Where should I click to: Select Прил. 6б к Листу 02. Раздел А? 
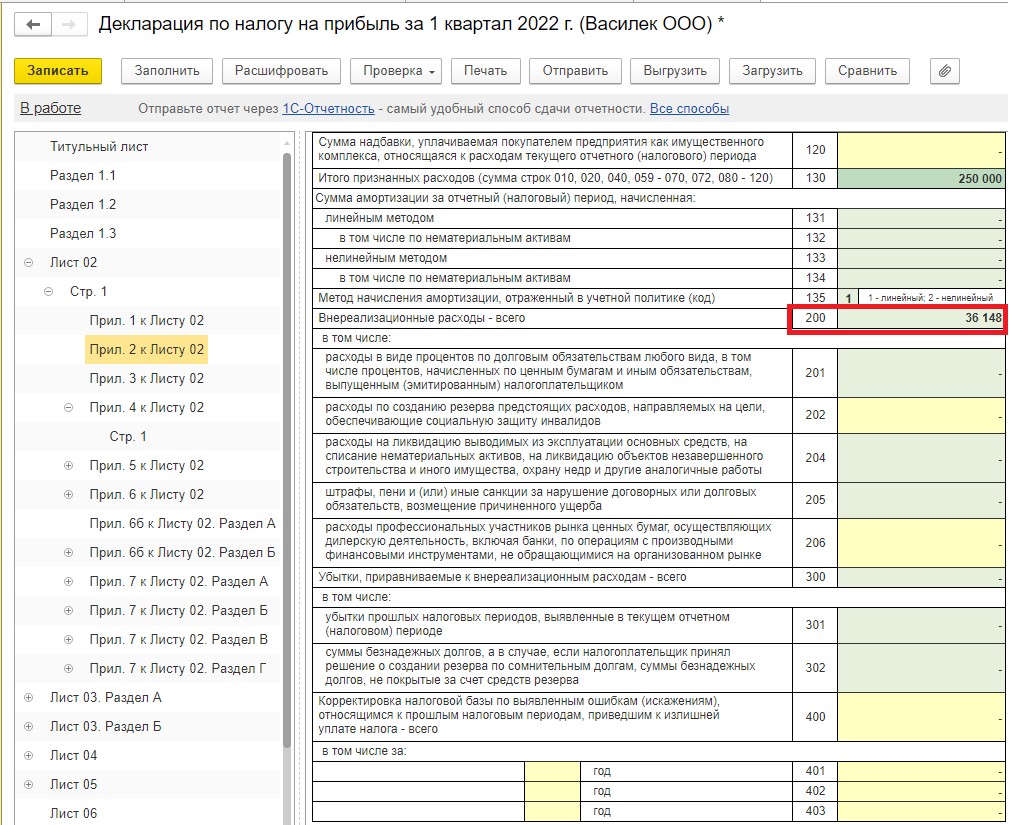(182, 524)
